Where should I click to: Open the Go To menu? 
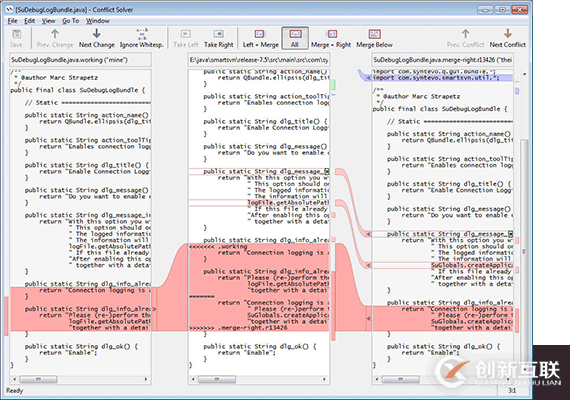coord(71,21)
